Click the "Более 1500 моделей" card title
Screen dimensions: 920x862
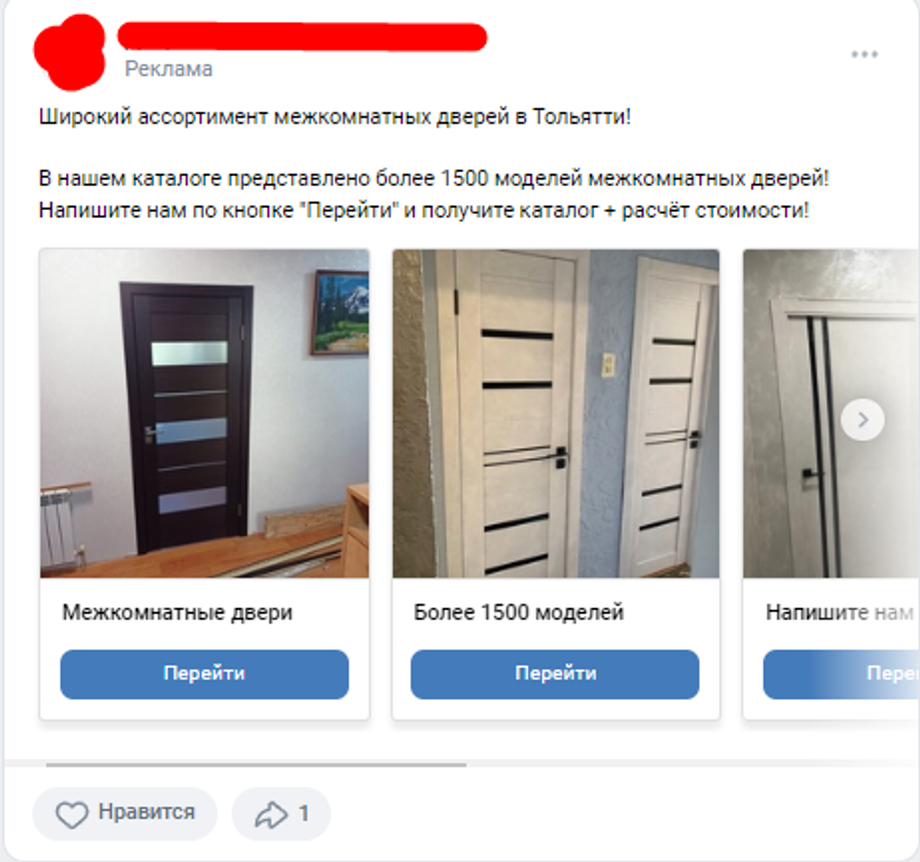coord(519,613)
